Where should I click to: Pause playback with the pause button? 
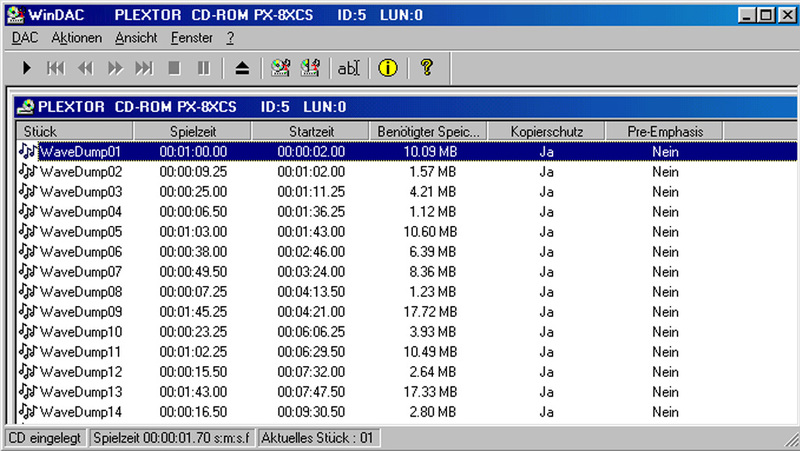[204, 68]
